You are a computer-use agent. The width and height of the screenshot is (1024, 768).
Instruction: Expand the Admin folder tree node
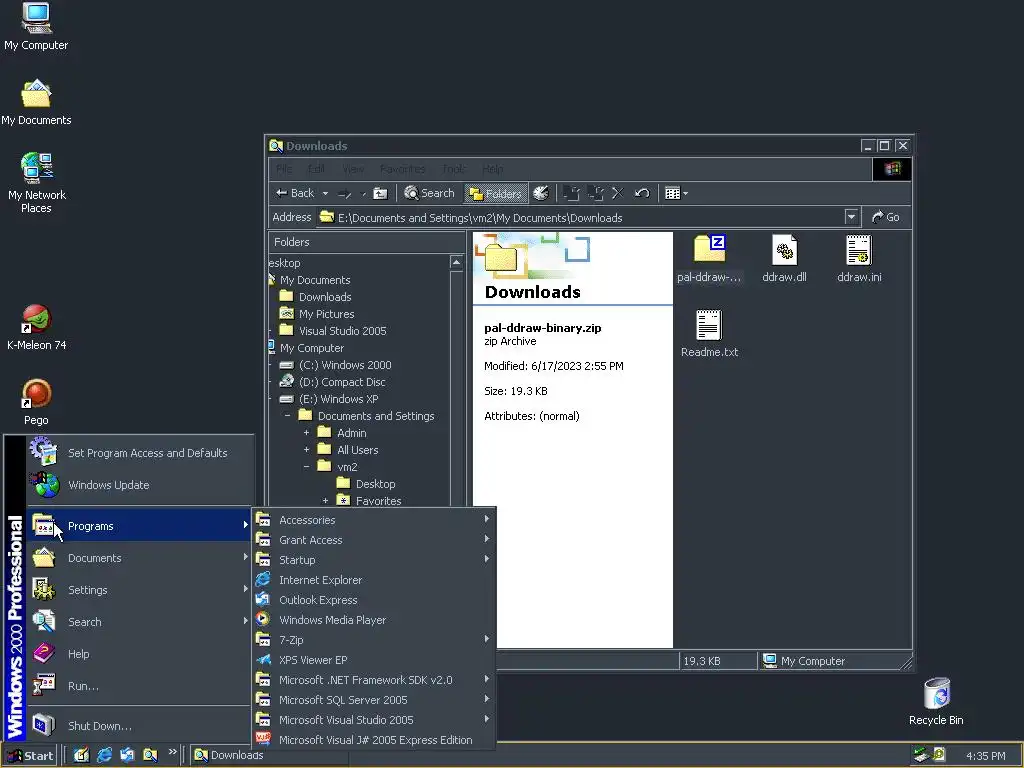[x=306, y=432]
